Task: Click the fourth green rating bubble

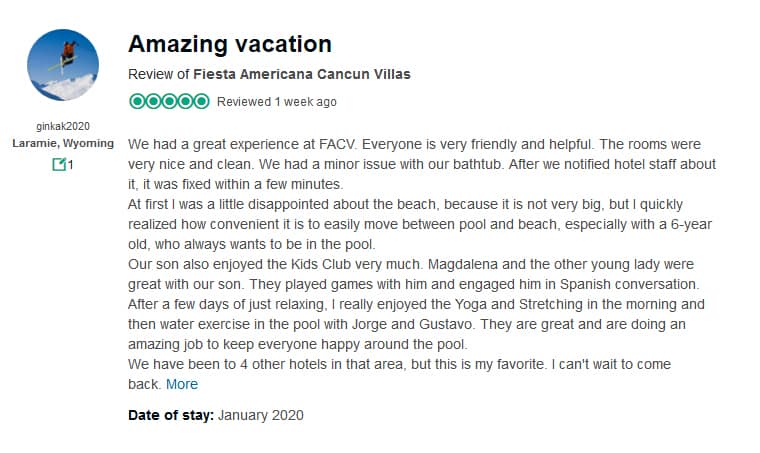Action: click(x=185, y=101)
